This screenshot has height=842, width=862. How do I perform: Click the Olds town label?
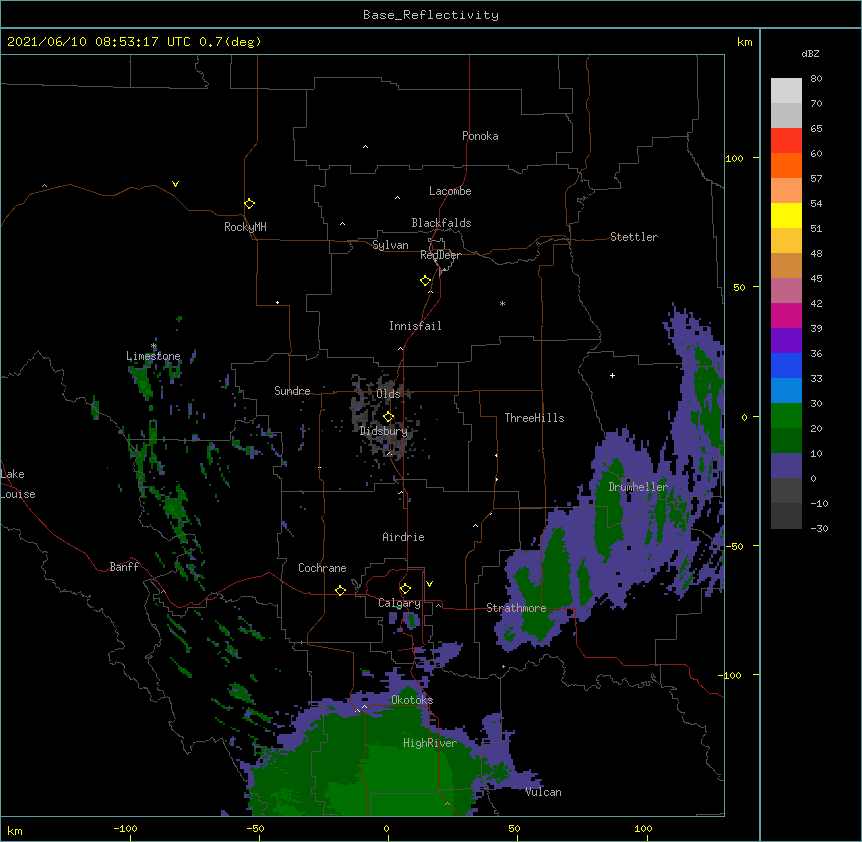tap(388, 394)
